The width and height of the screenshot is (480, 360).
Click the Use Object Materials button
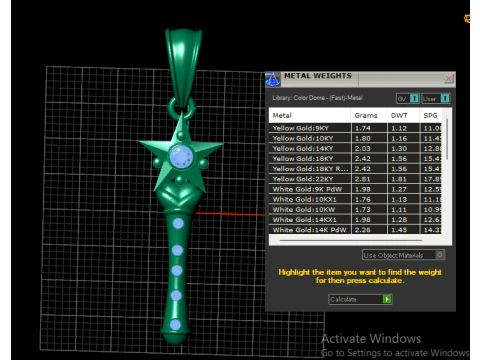(x=403, y=255)
